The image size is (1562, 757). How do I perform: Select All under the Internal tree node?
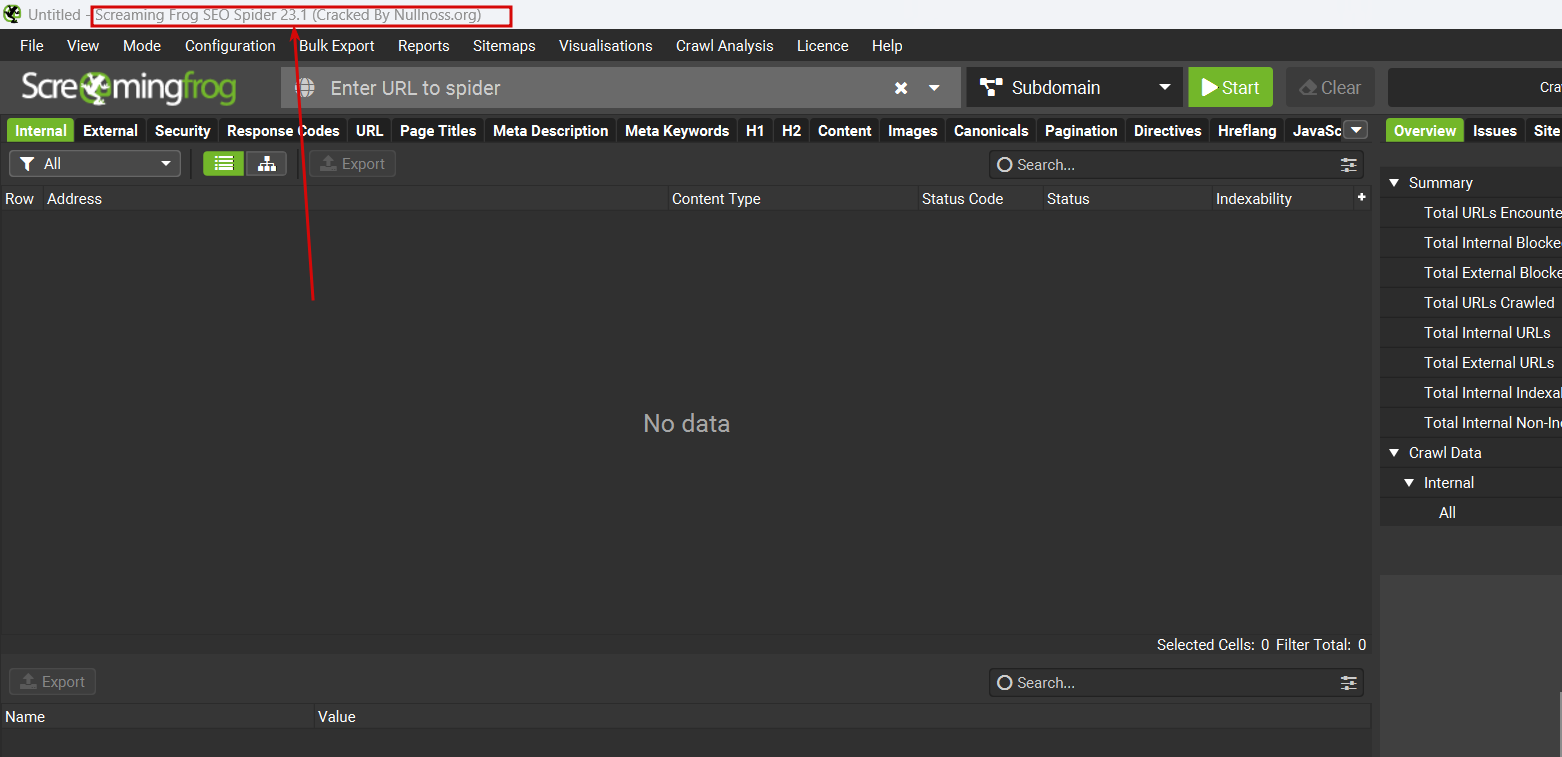coord(1471,513)
